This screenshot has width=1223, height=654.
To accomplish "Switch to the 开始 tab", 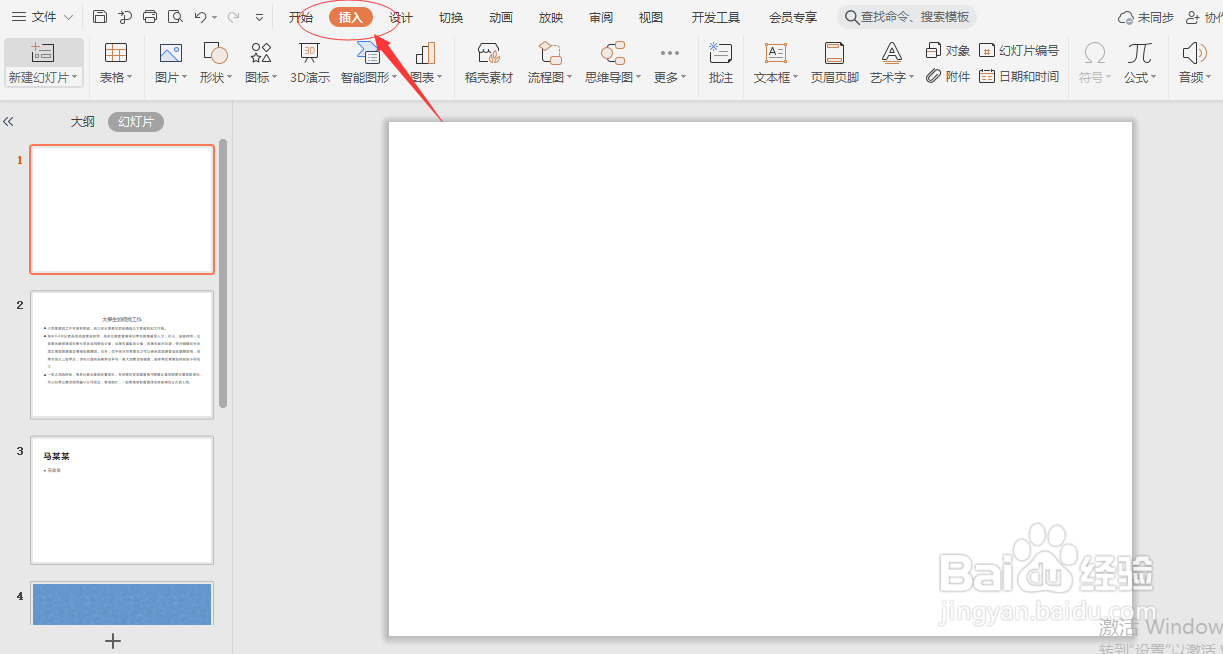I will [301, 17].
